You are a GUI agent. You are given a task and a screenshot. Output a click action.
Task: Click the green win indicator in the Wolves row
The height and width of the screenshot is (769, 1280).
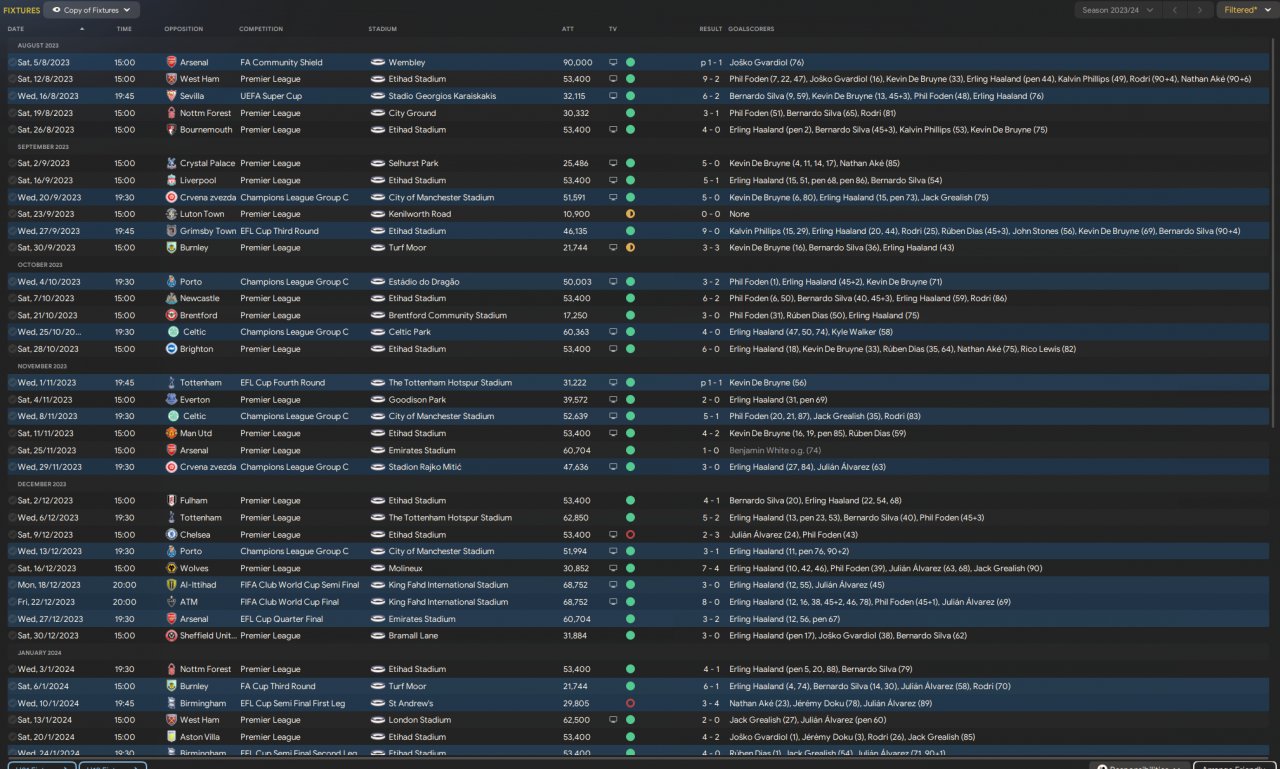(x=630, y=568)
